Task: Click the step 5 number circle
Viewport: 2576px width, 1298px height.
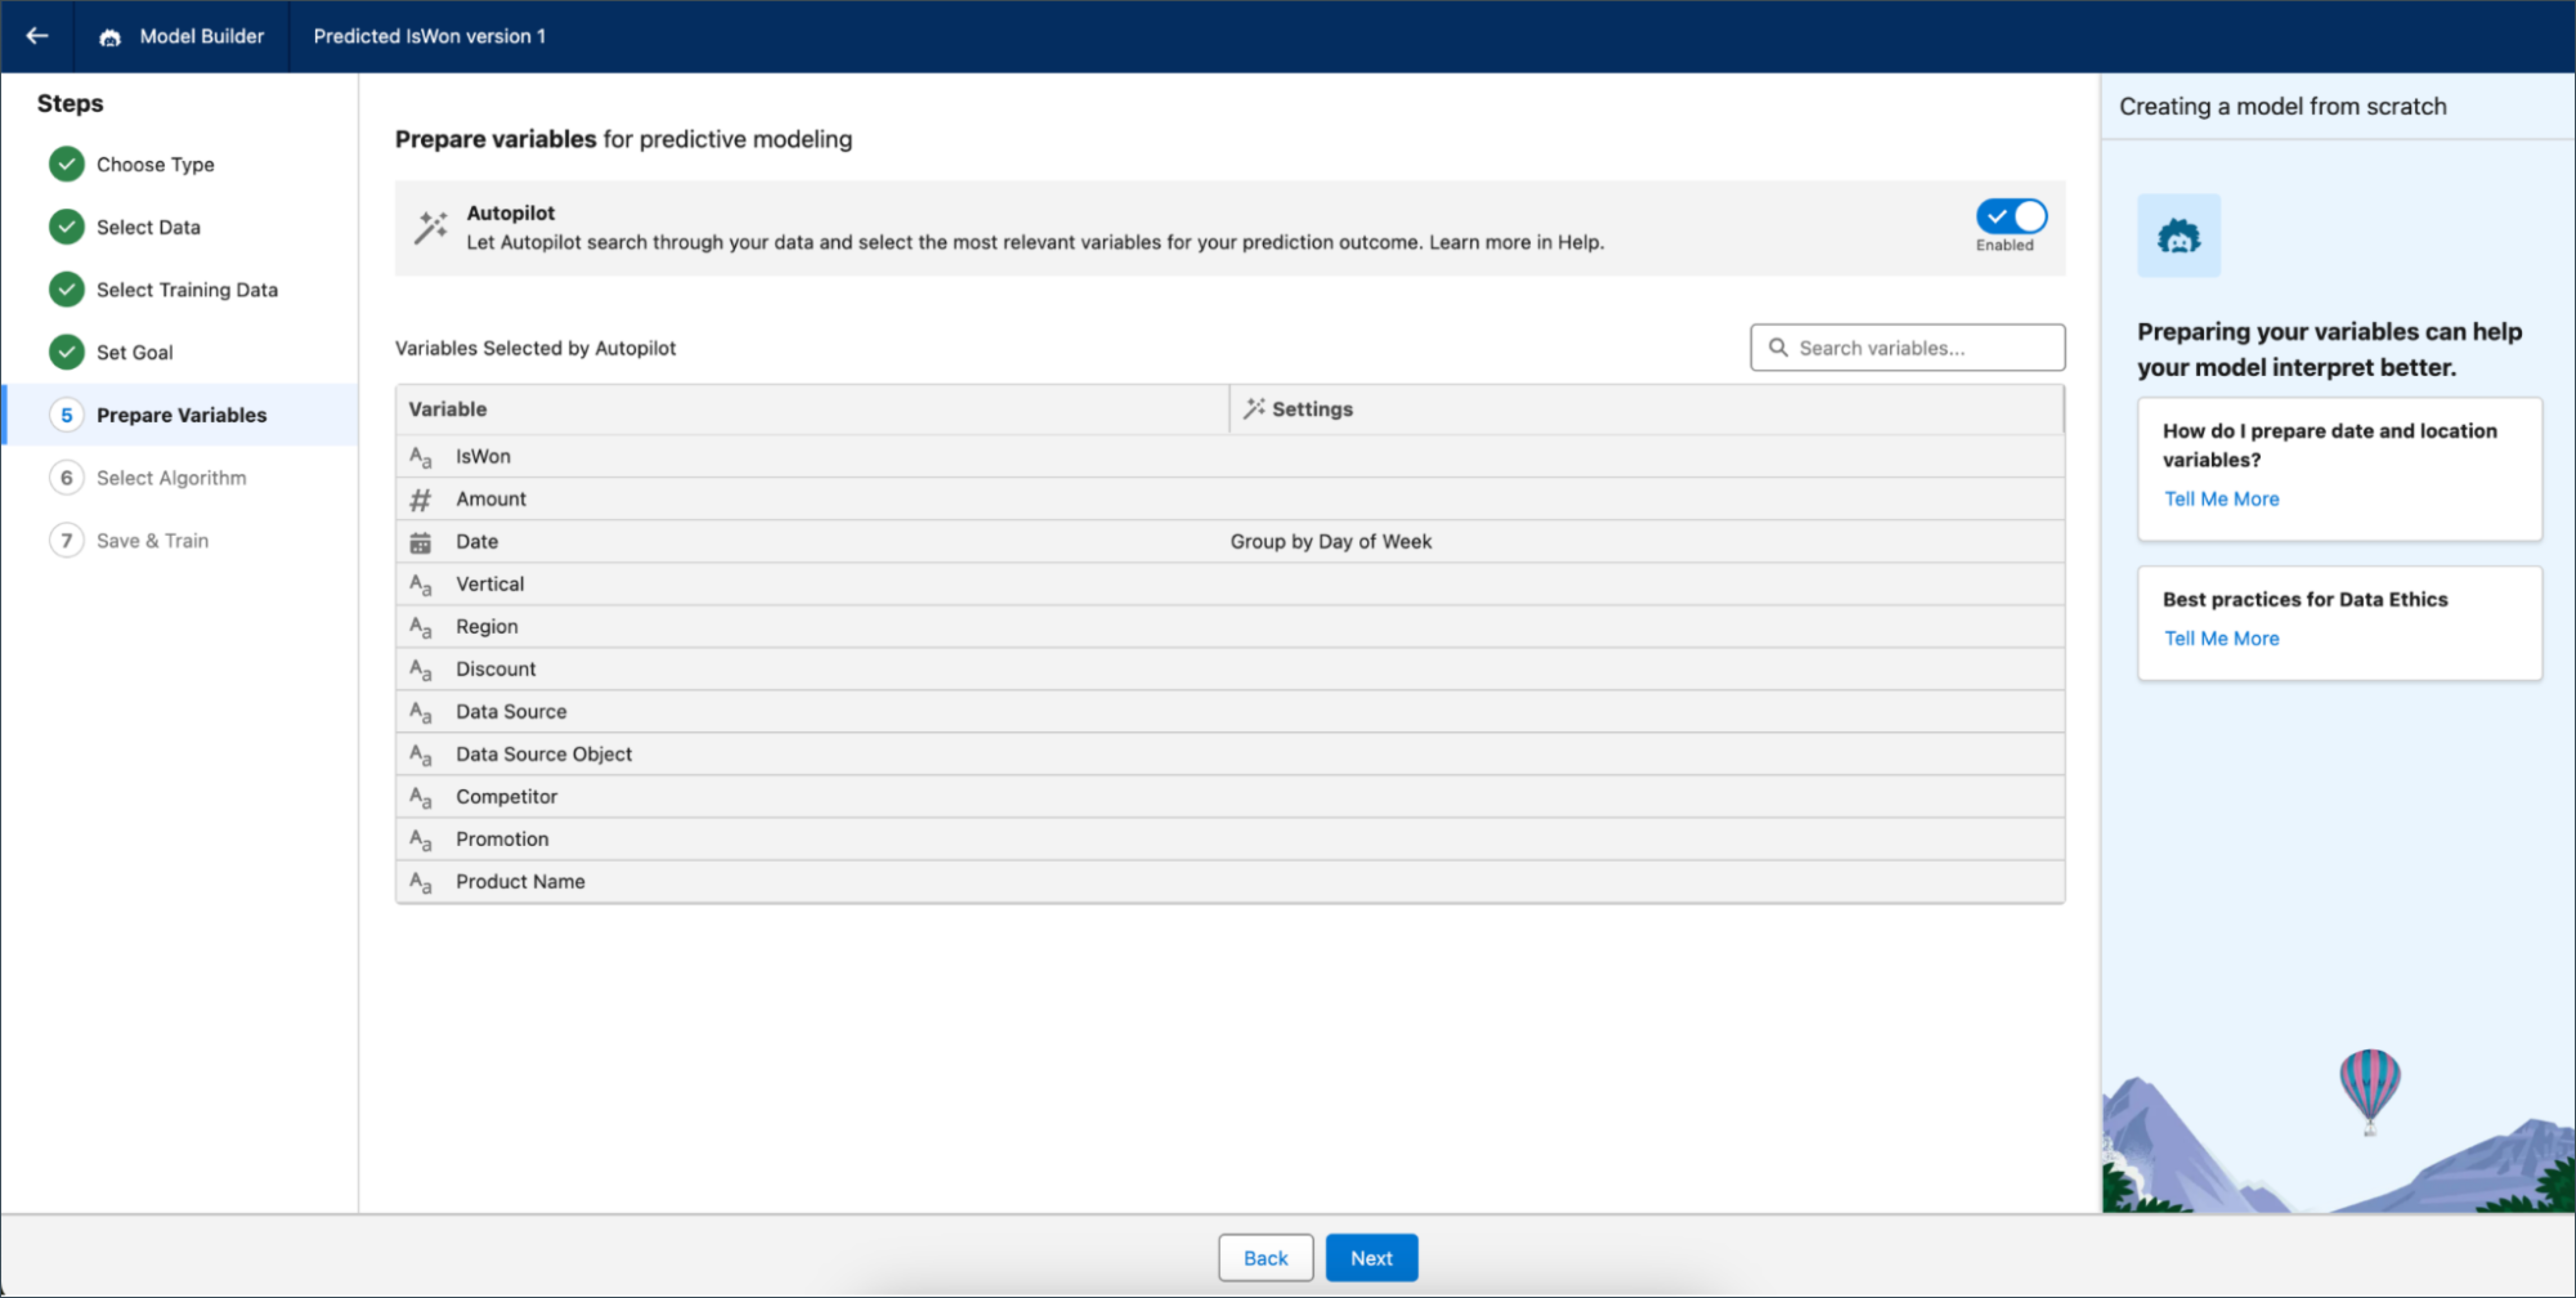Action: pyautogui.click(x=67, y=415)
